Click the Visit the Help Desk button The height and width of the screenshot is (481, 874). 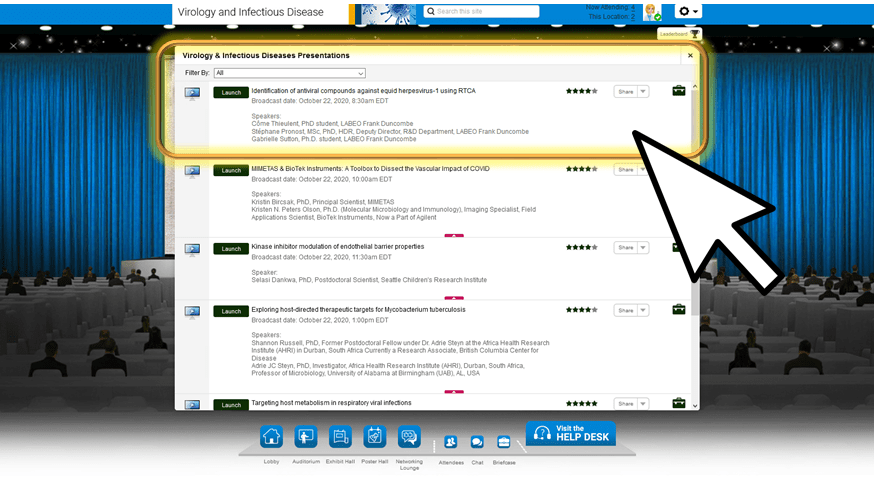pos(571,433)
